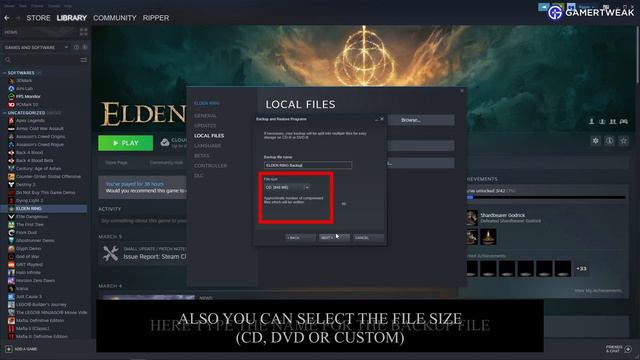Click Back in the Backup and Restore dialog

click(x=300, y=238)
